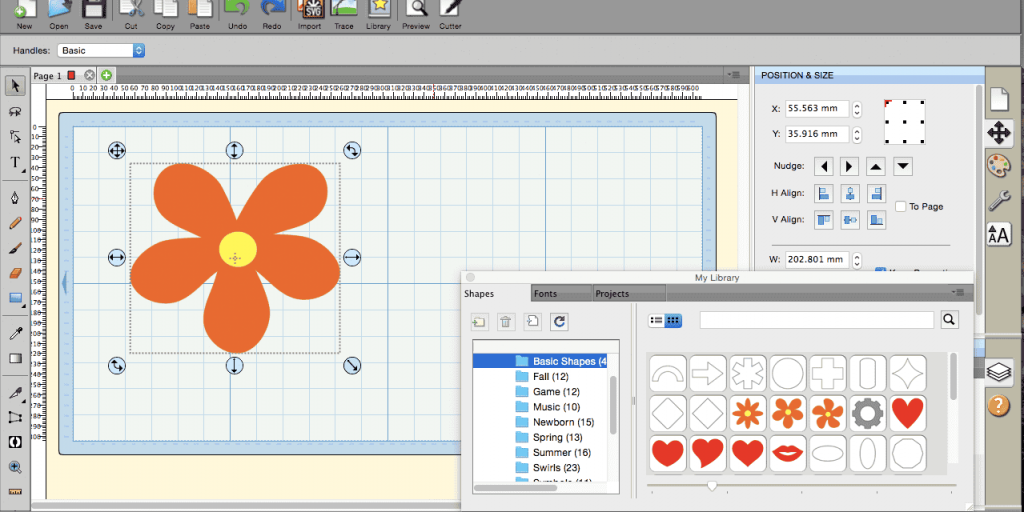Select the Text tool
Screen dimensions: 1024x512
coord(15,163)
